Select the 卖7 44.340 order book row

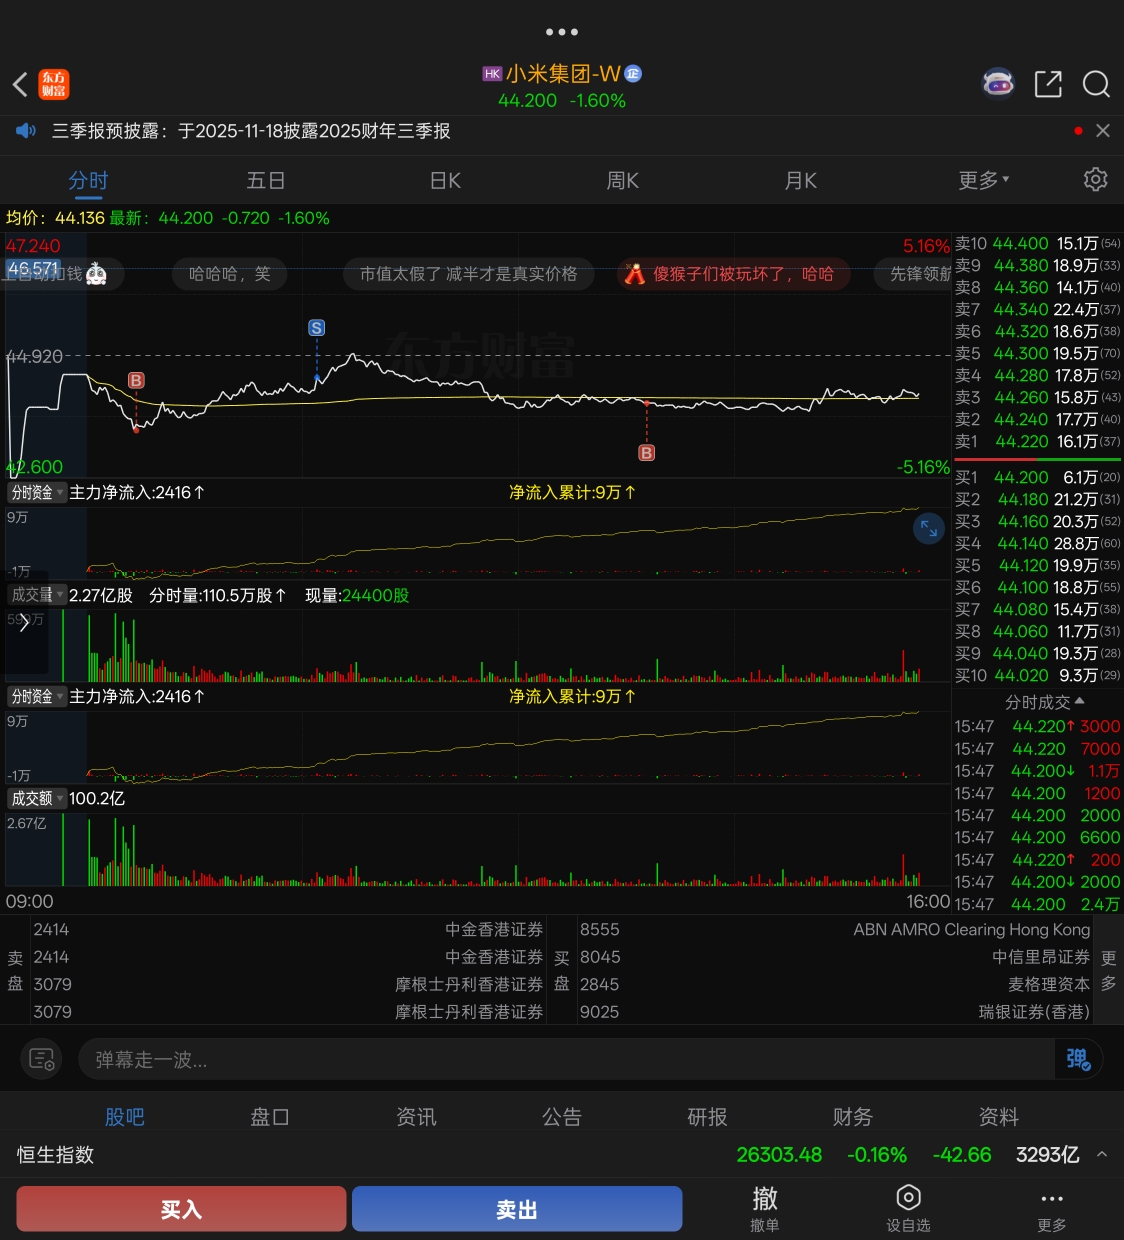(x=1038, y=309)
